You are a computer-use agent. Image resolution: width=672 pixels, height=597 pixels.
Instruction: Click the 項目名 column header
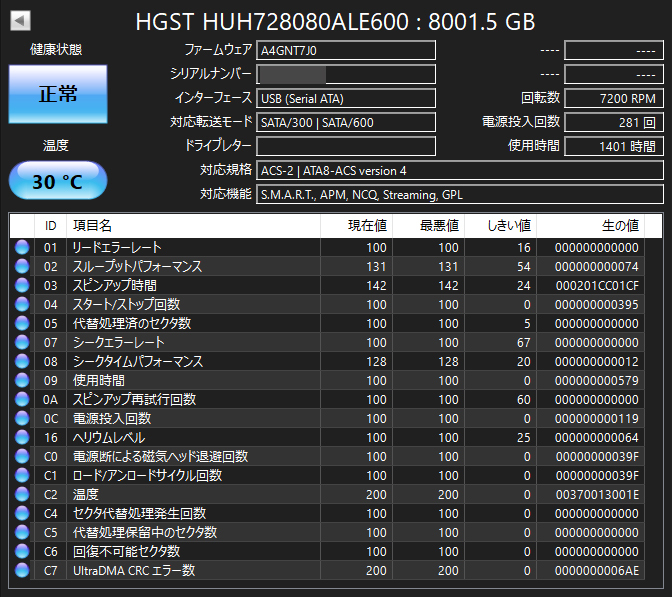tap(193, 225)
